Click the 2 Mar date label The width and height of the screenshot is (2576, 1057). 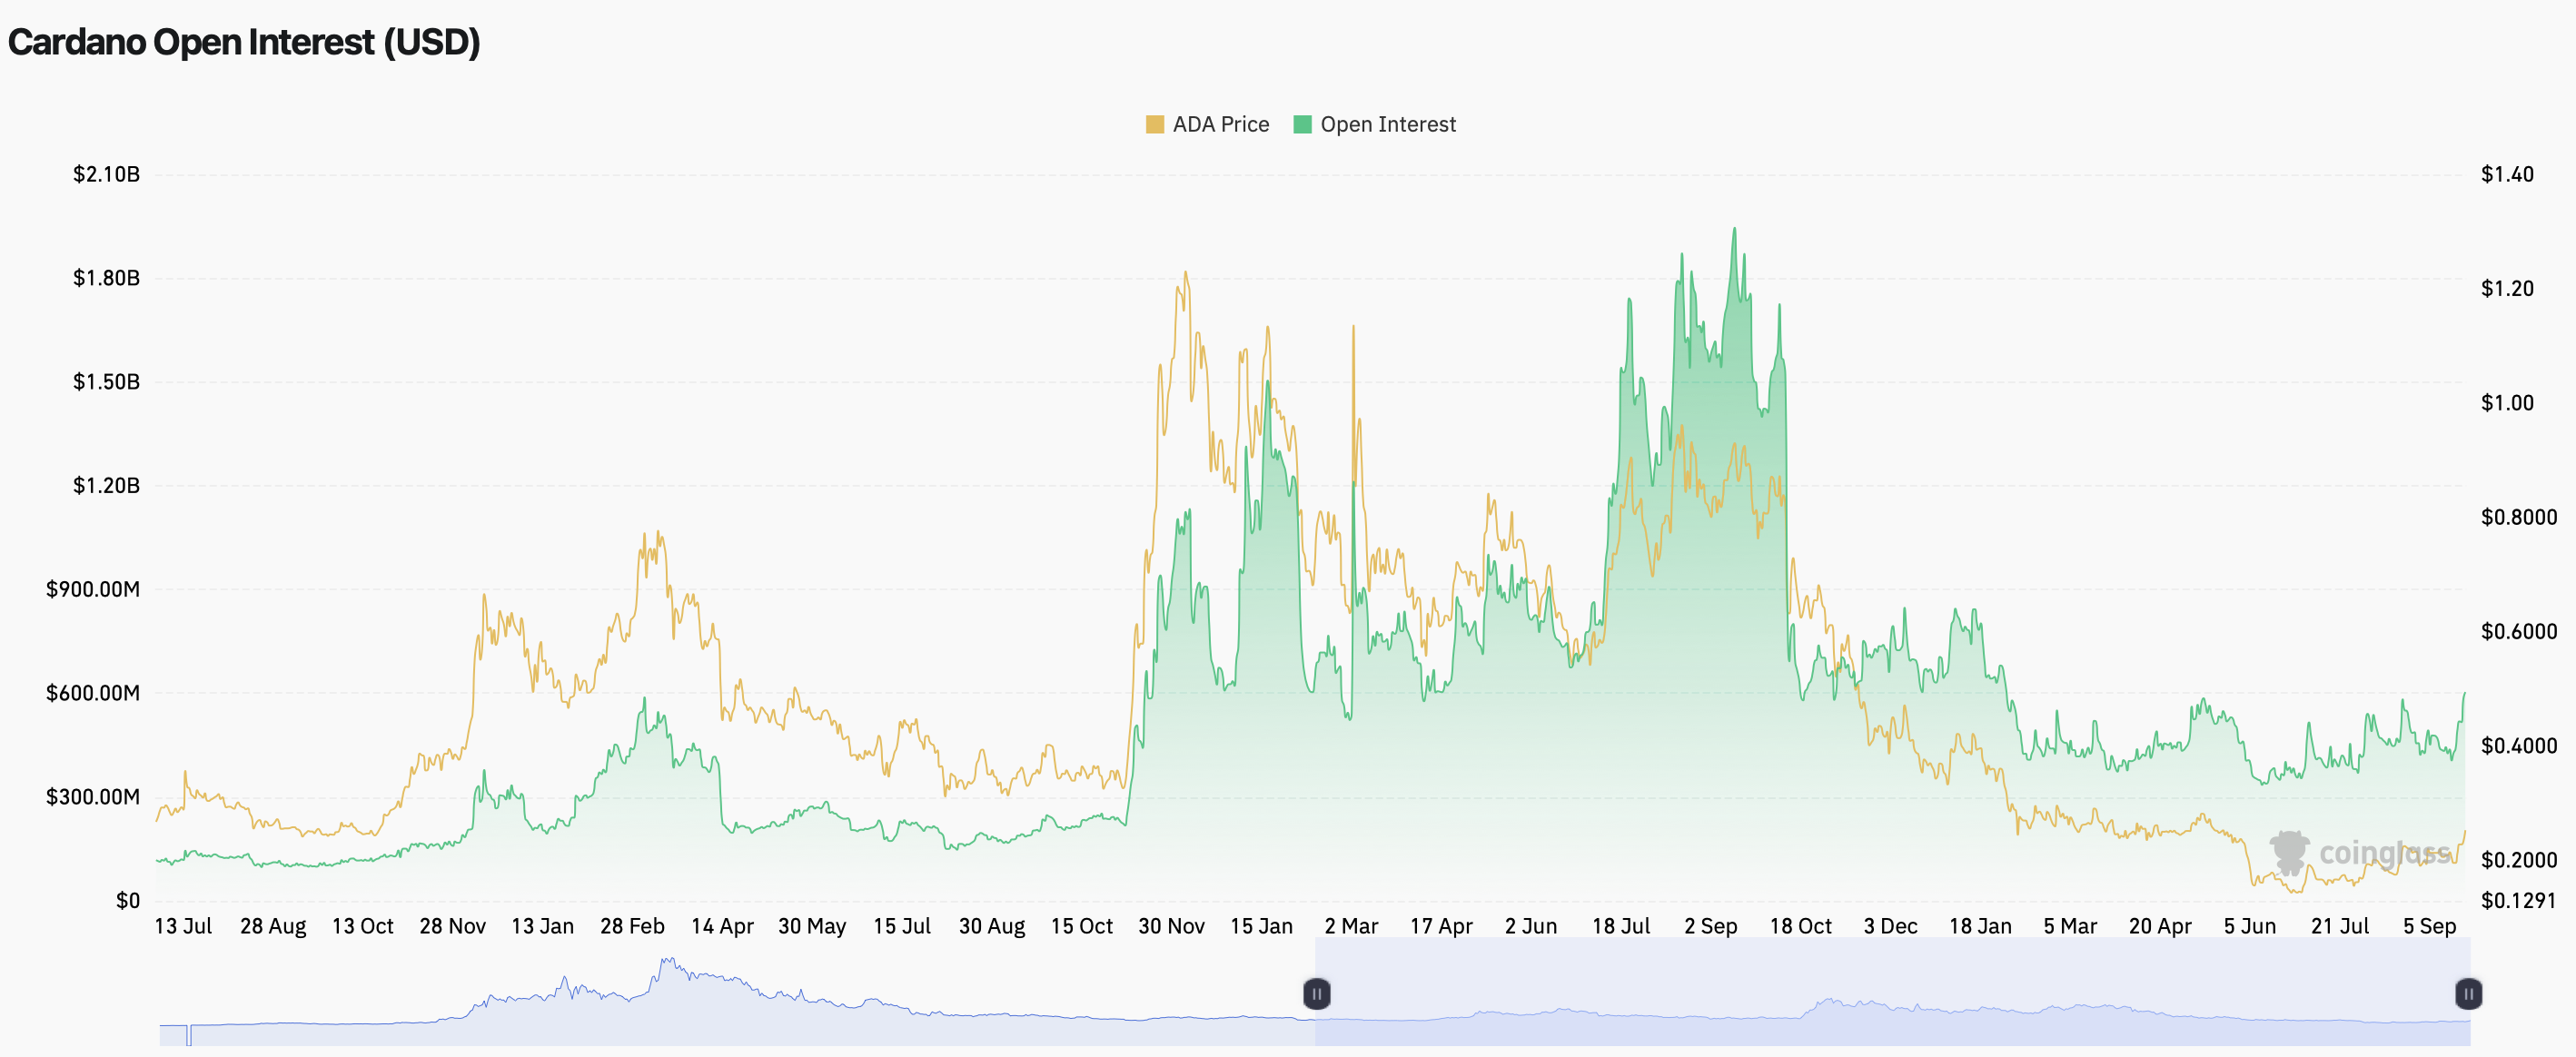tap(1351, 927)
